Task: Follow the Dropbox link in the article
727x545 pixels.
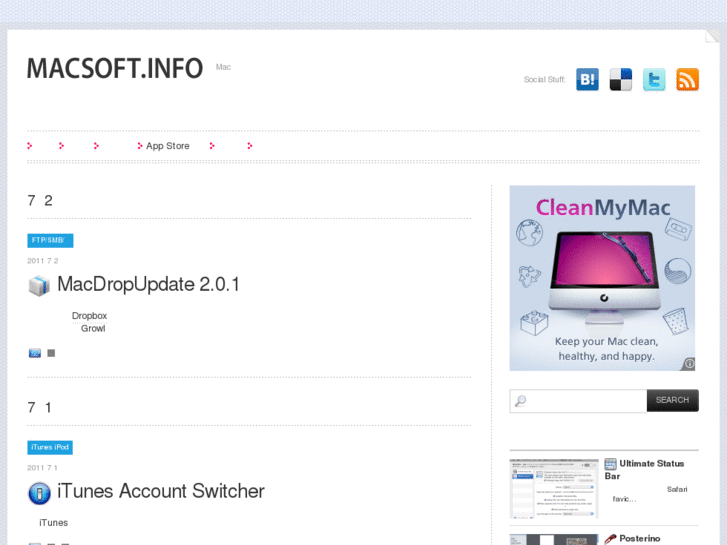Action: (89, 316)
